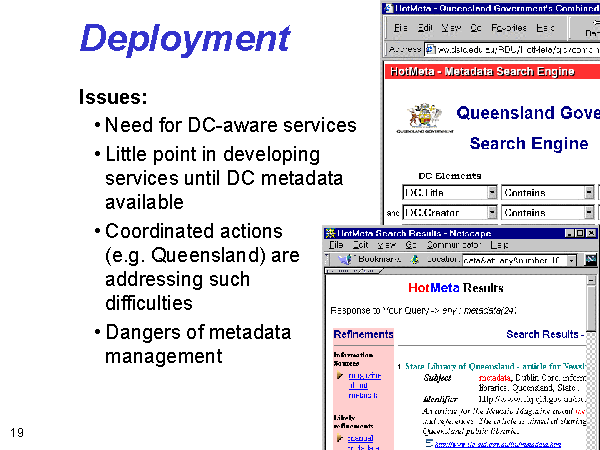Click Netscape app icon in results title bar
600x450 pixels.
pos(330,233)
